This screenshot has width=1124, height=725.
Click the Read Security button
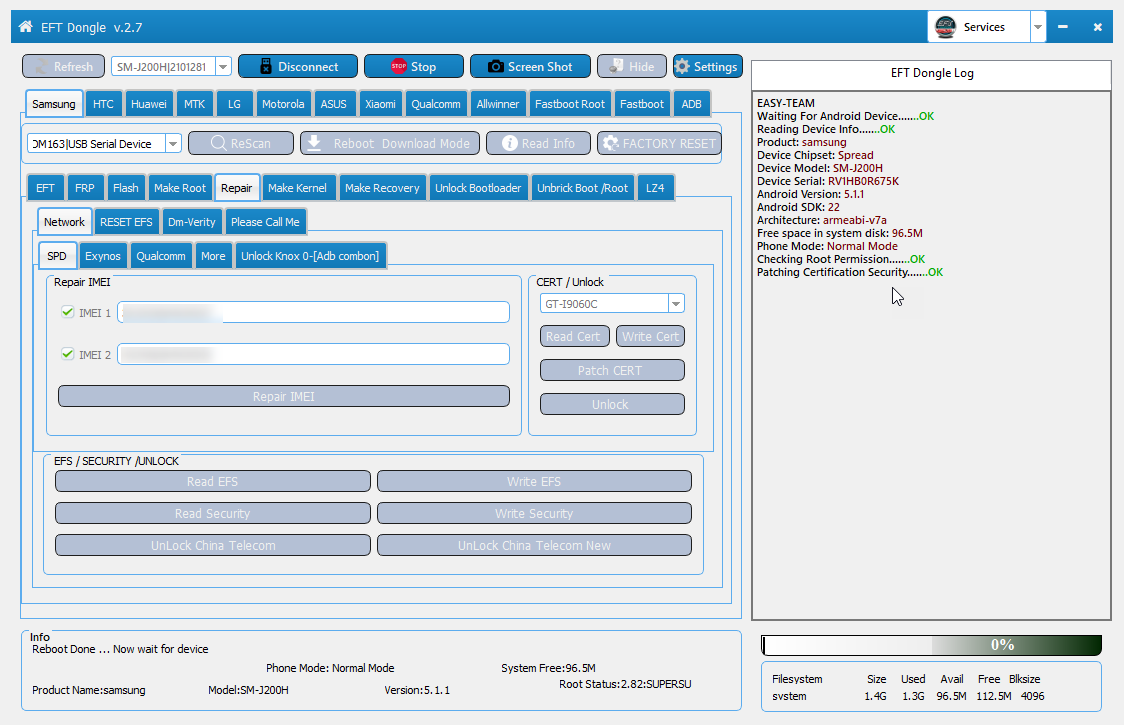point(213,513)
